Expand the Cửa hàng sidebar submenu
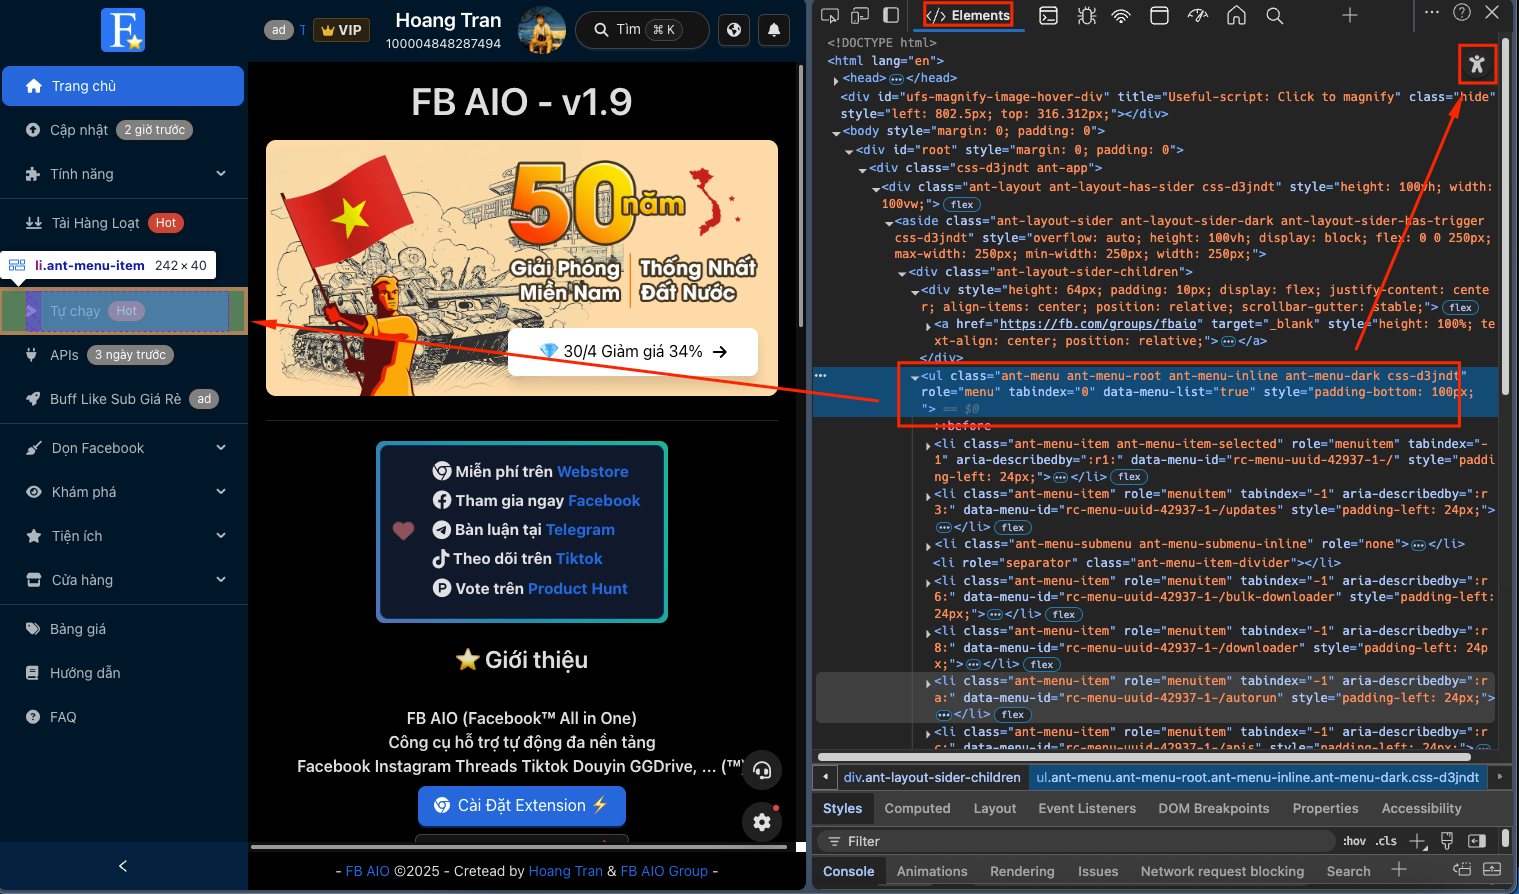The height and width of the screenshot is (894, 1519). click(124, 580)
